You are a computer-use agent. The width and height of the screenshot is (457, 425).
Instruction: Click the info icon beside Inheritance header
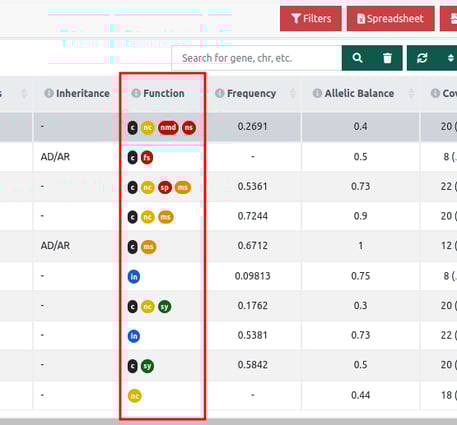[x=49, y=93]
